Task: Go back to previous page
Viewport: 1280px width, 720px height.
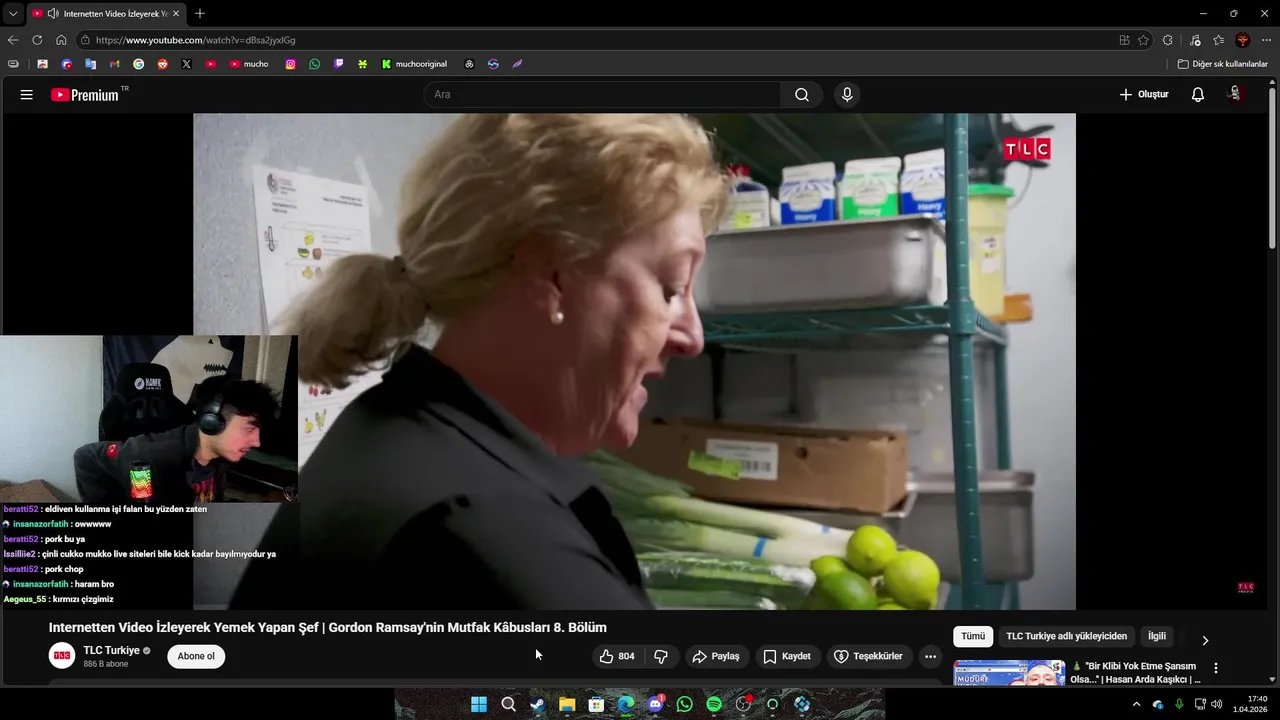Action: (13, 40)
